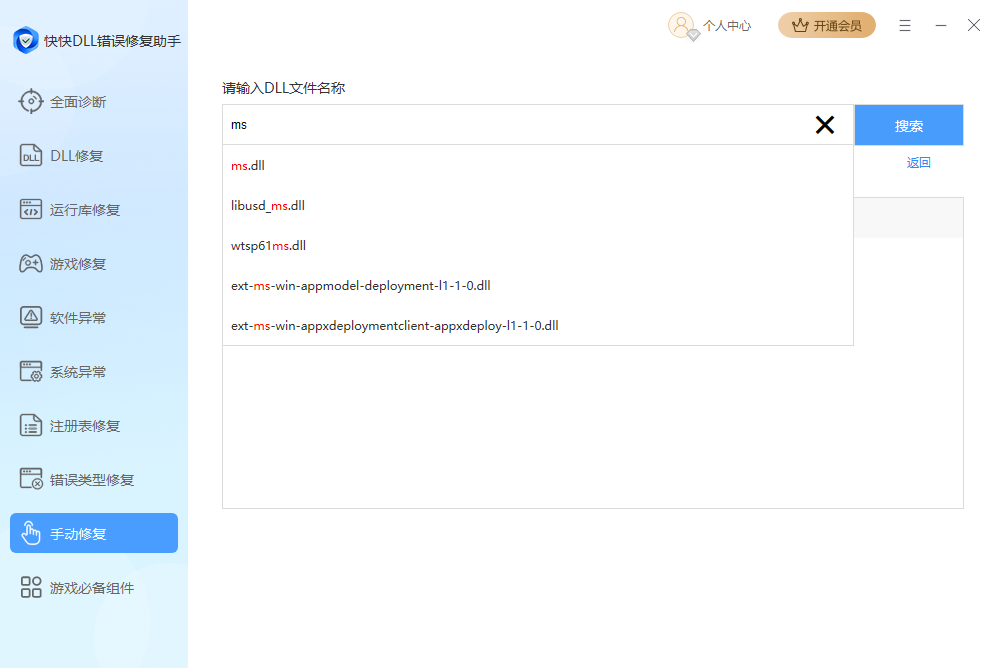998x668 pixels.
Task: Open 注册表修复 registry repair icon
Action: click(x=31, y=426)
